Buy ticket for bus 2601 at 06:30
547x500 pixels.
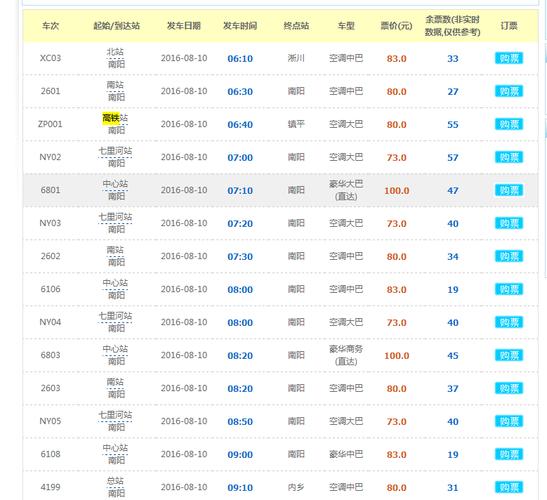[509, 91]
